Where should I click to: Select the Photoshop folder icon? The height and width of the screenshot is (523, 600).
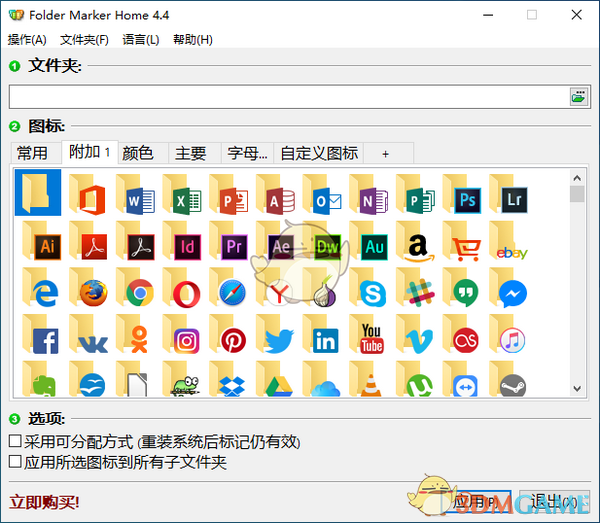[x=463, y=195]
